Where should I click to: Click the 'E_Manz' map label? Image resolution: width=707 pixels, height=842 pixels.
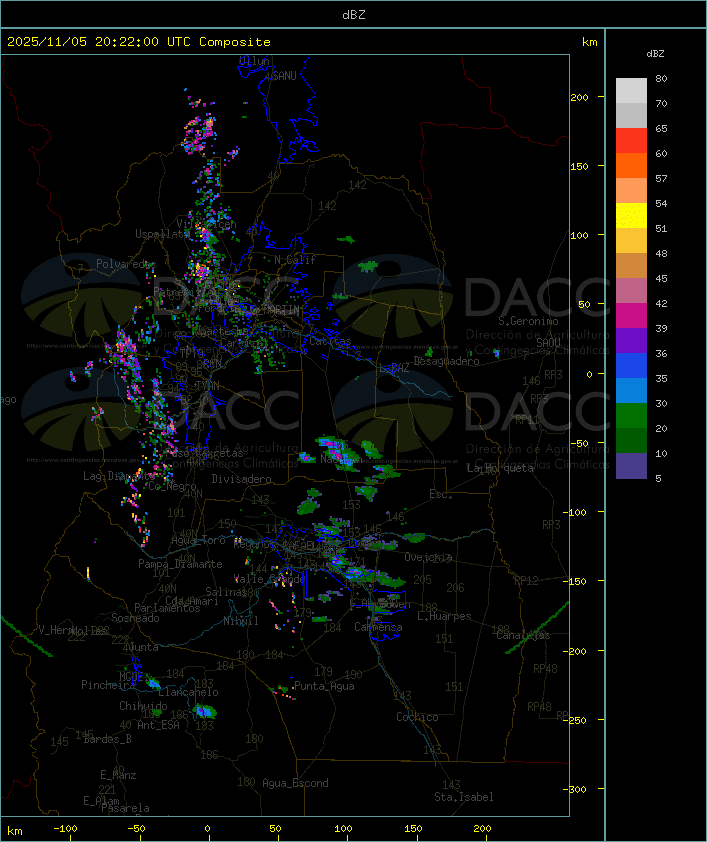118,775
